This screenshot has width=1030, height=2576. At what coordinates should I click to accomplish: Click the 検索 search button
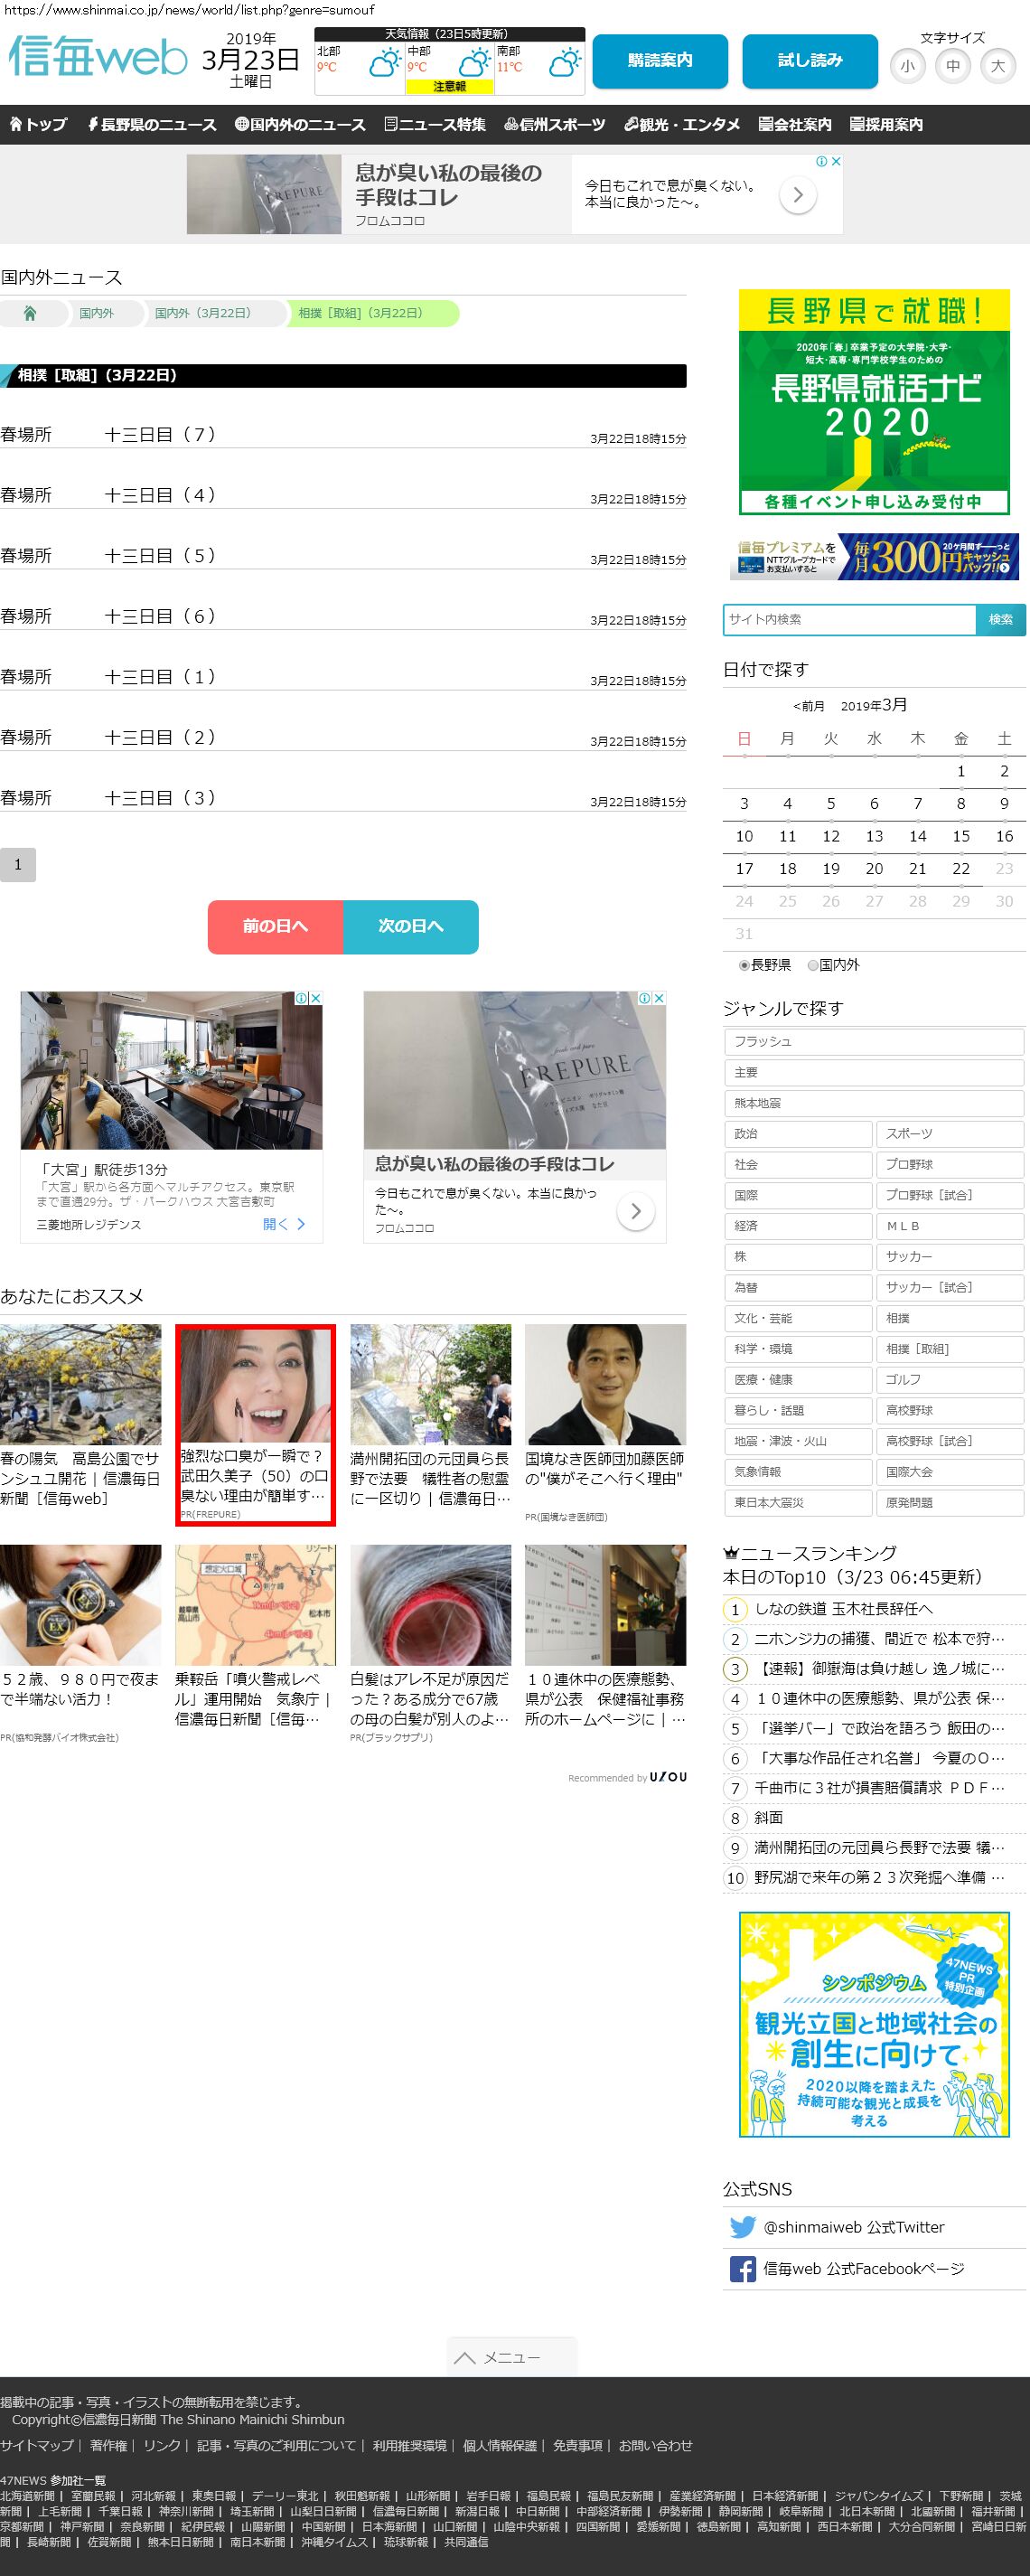coord(1001,620)
